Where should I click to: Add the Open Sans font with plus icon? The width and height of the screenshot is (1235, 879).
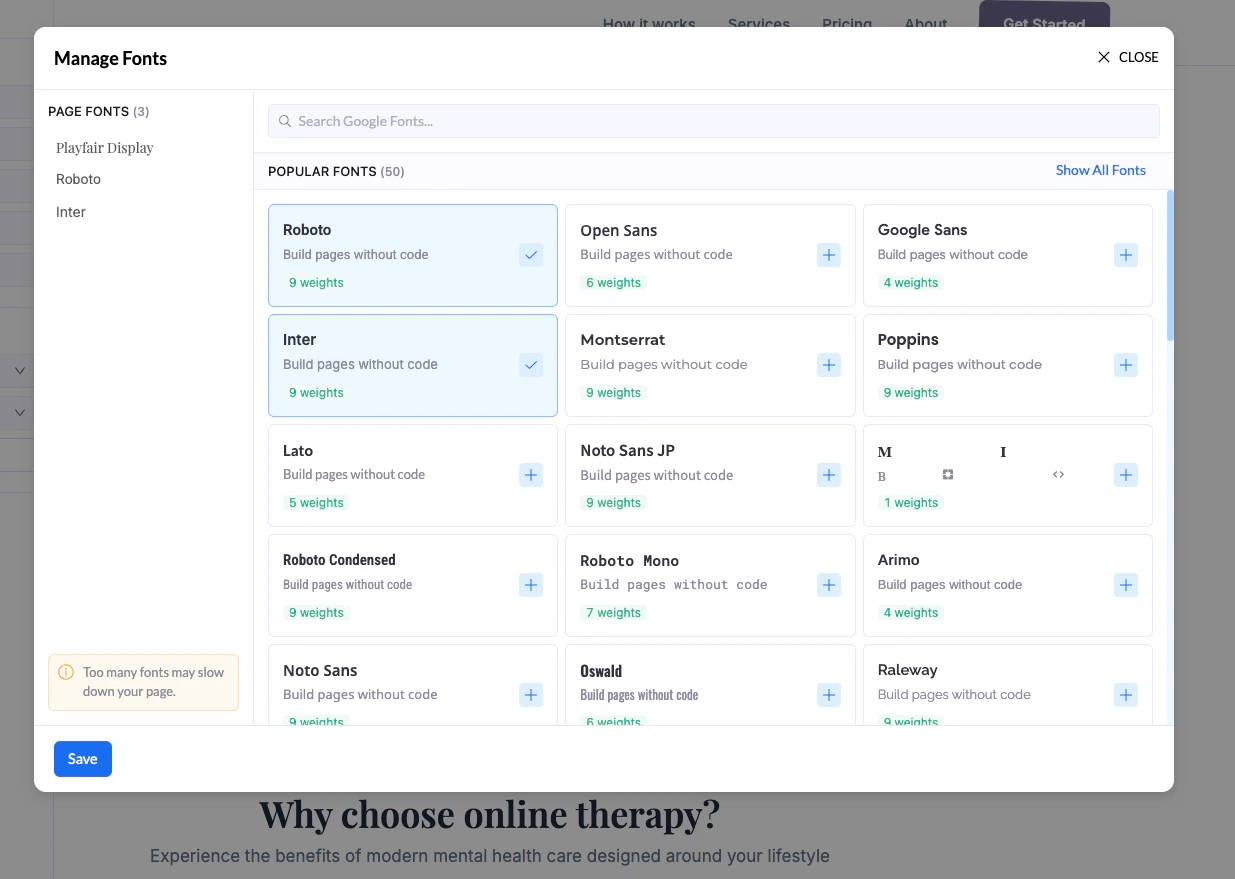coord(829,255)
